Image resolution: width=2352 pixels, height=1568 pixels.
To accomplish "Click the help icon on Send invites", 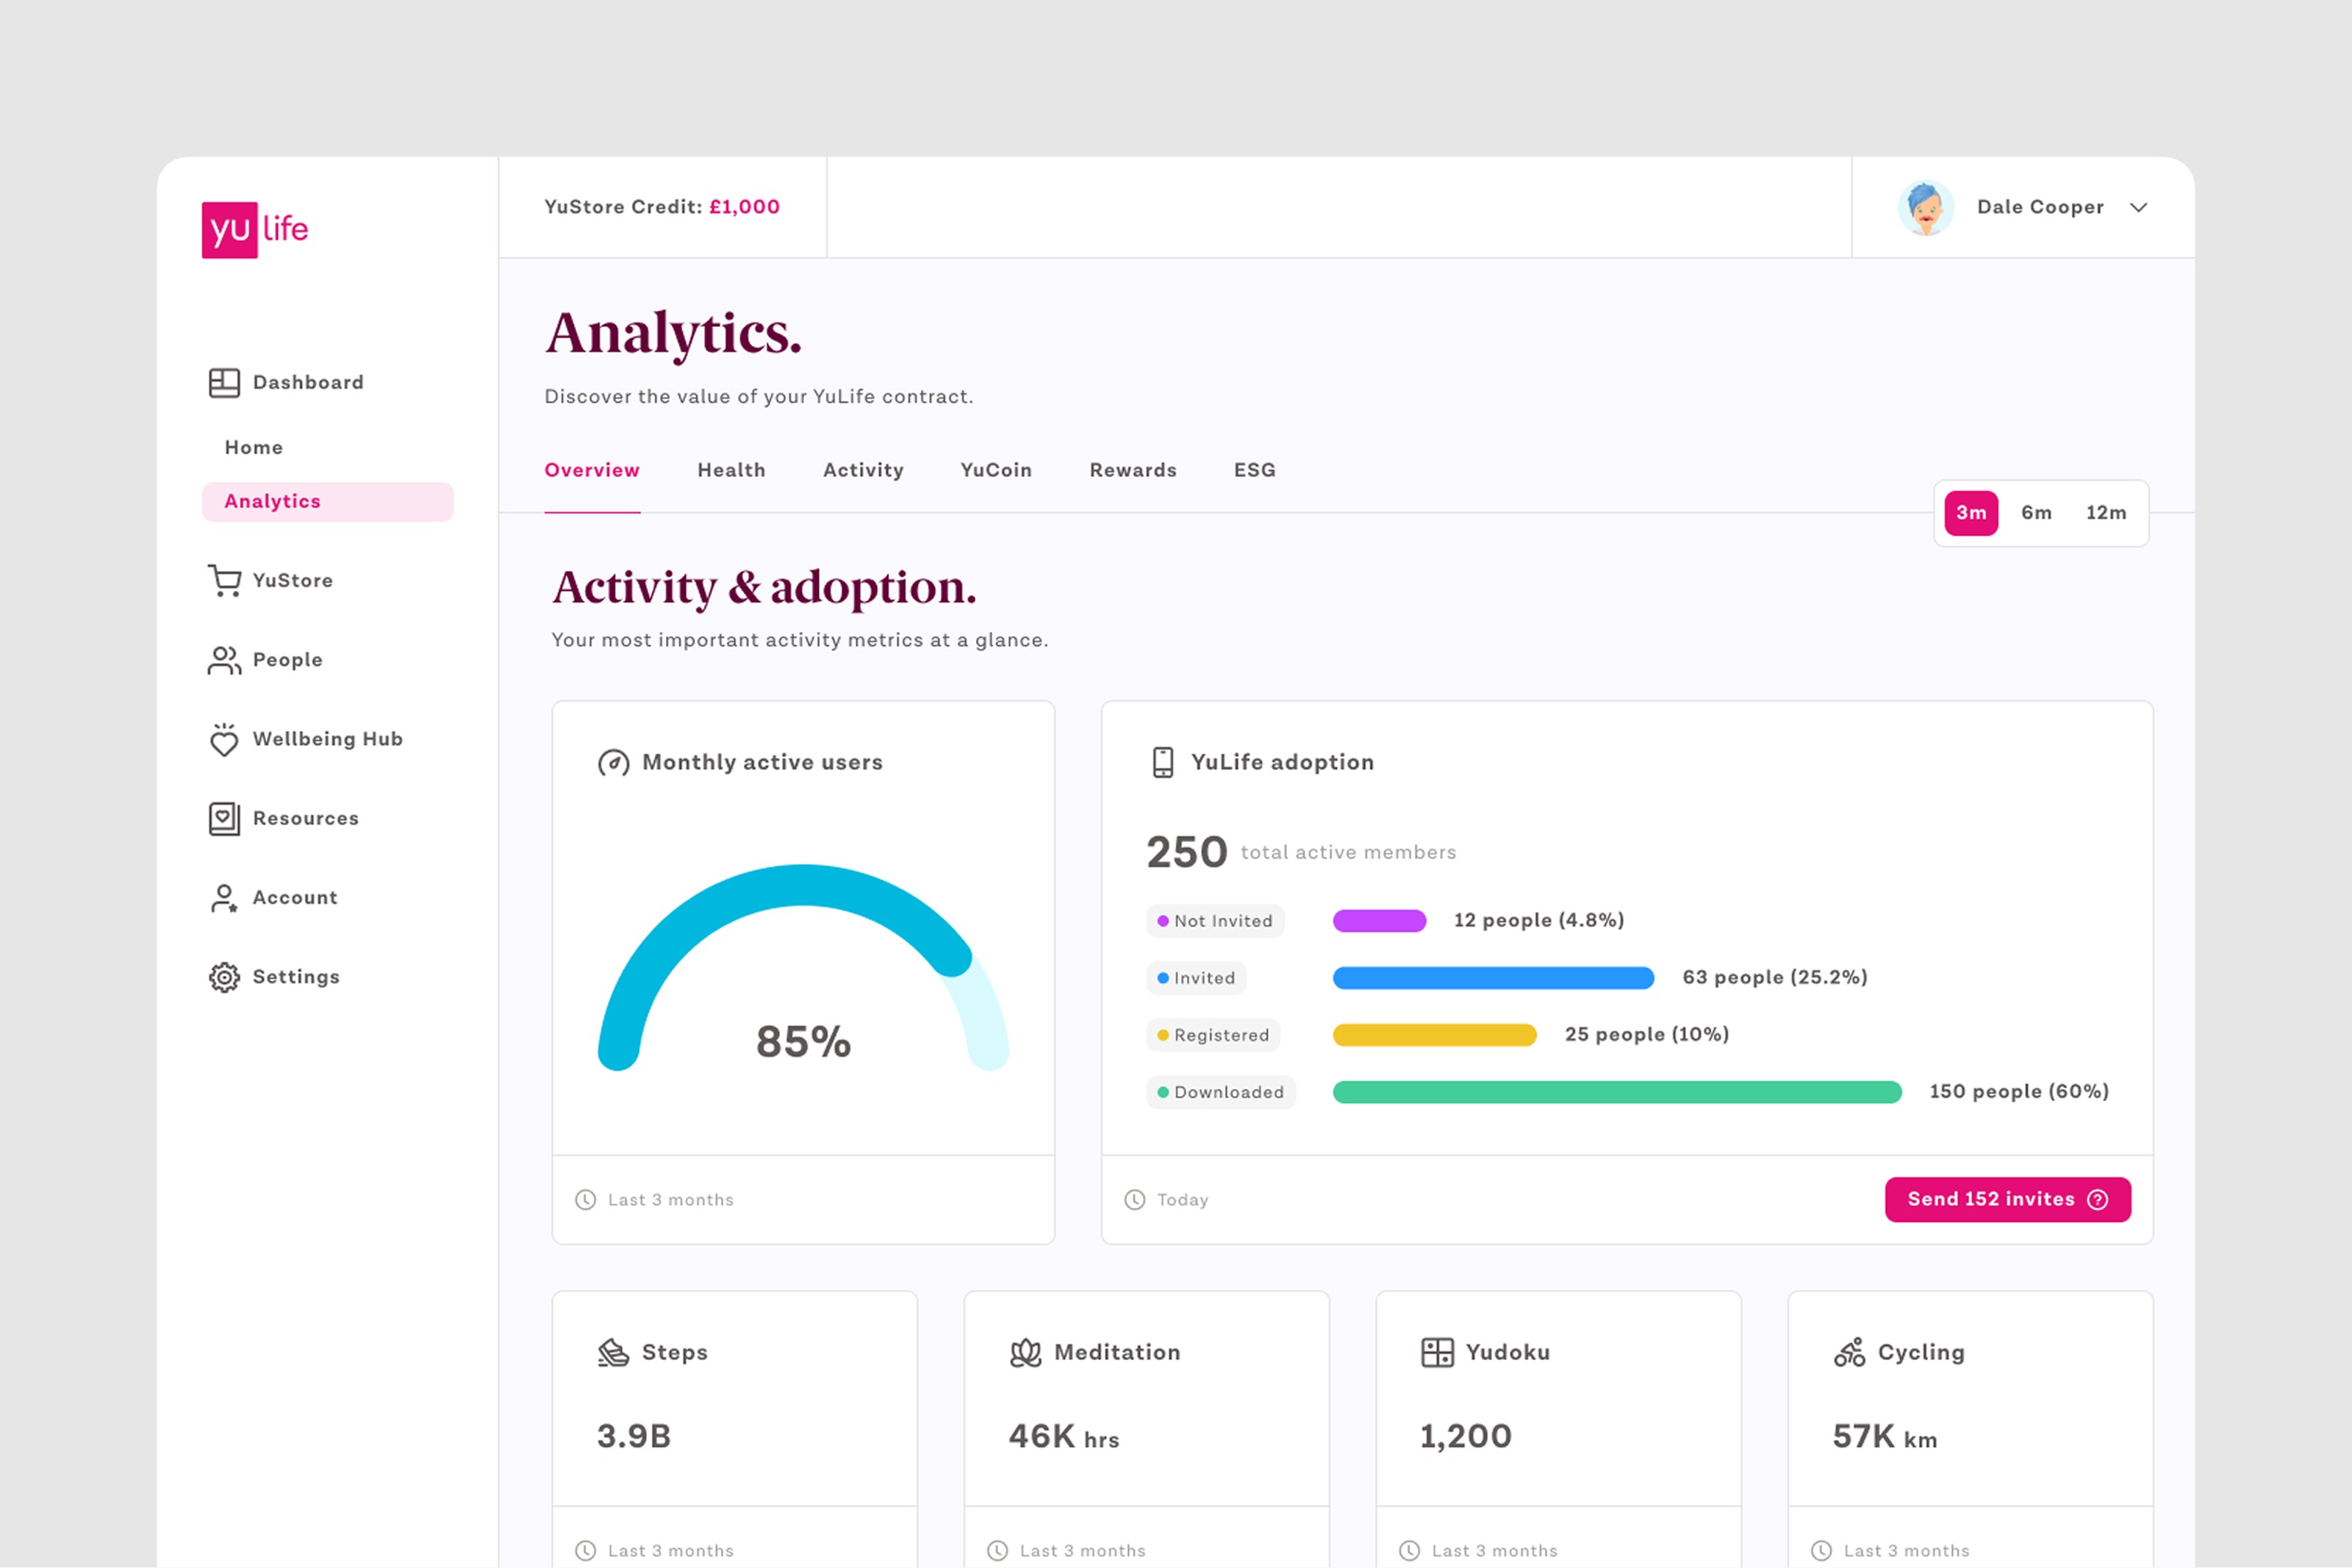I will pos(2098,1200).
